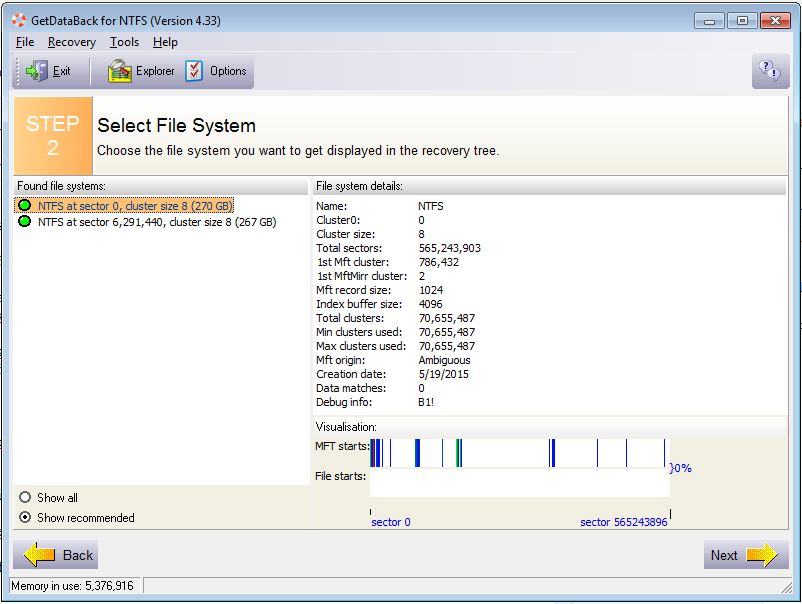This screenshot has height=604, width=802.
Task: Close the GetDataBack window
Action: point(775,20)
